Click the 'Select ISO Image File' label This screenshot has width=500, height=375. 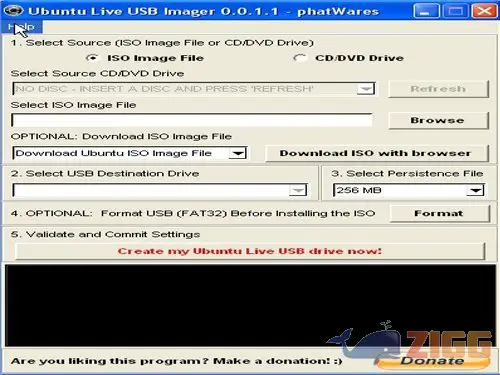coord(73,105)
